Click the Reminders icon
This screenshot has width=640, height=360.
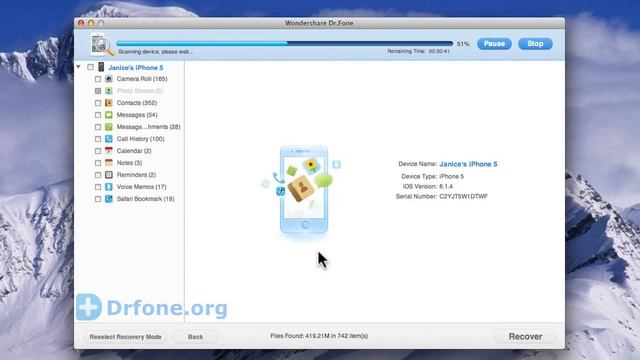click(109, 175)
